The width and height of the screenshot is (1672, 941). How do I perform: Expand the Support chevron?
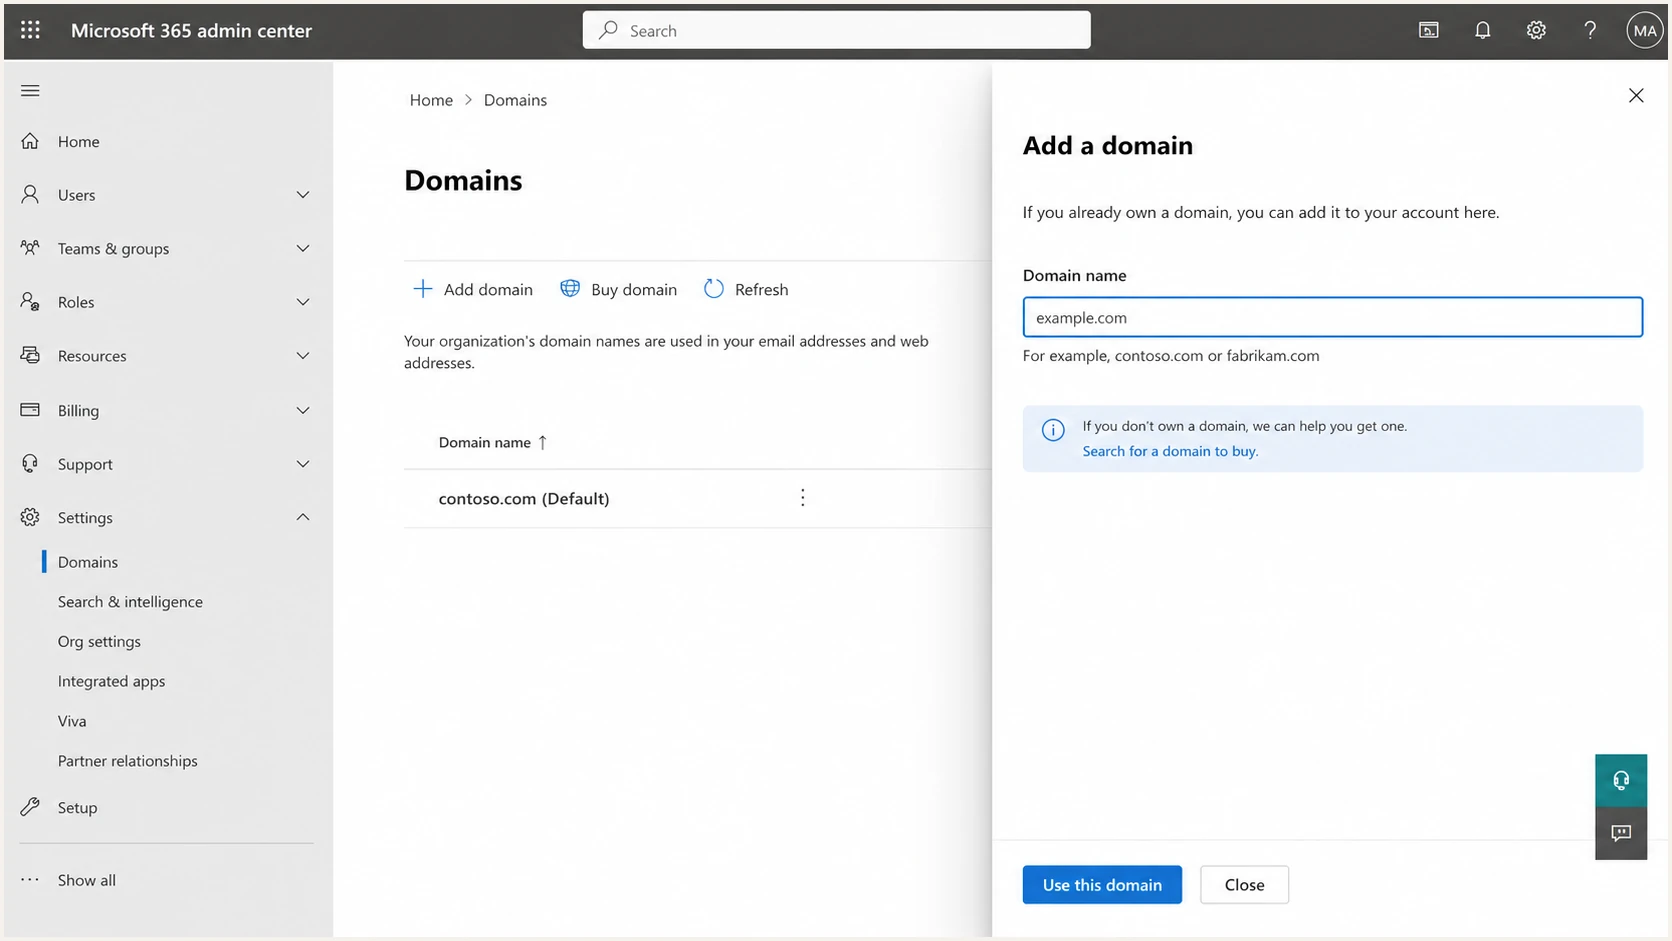(303, 464)
